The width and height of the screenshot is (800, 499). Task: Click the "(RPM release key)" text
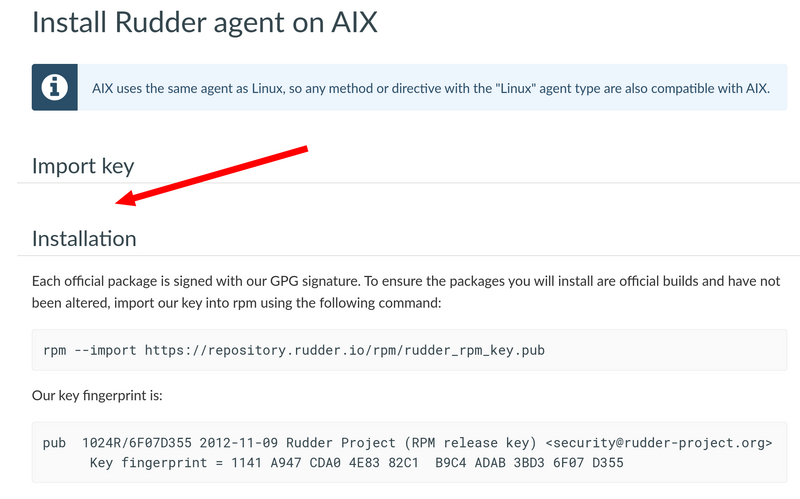(x=470, y=443)
